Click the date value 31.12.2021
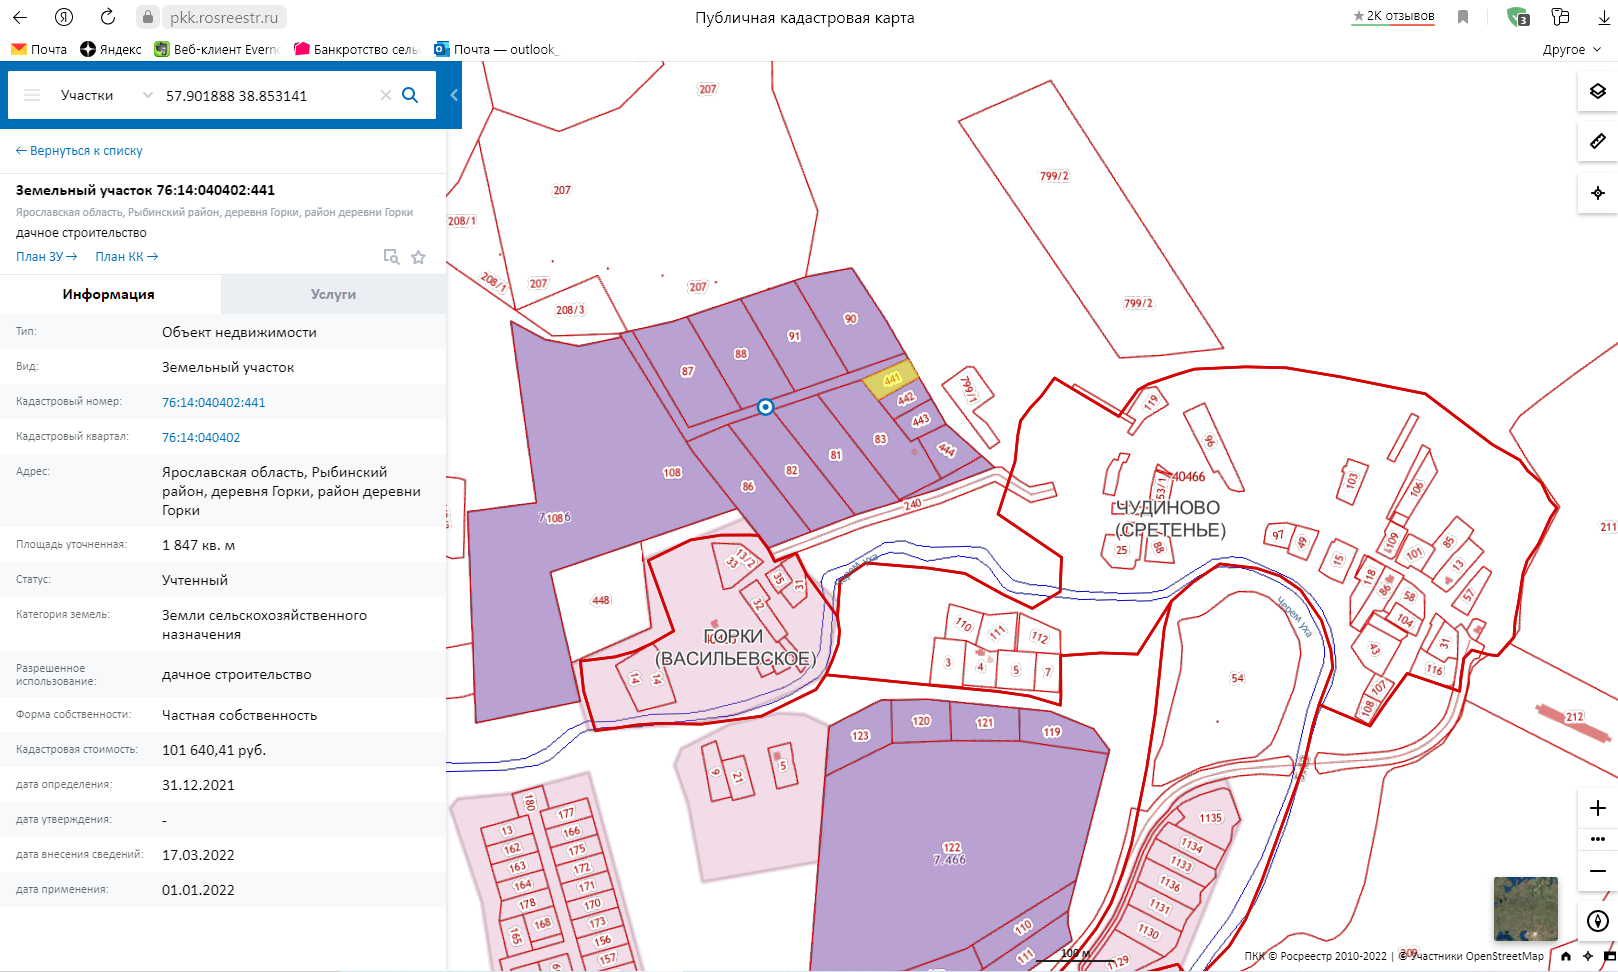Viewport: 1618px width, 972px height. [198, 785]
